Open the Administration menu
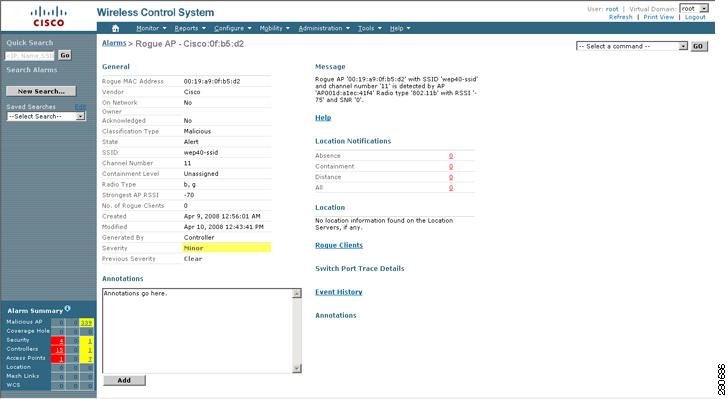Image resolution: width=728 pixels, height=399 pixels. [x=324, y=28]
